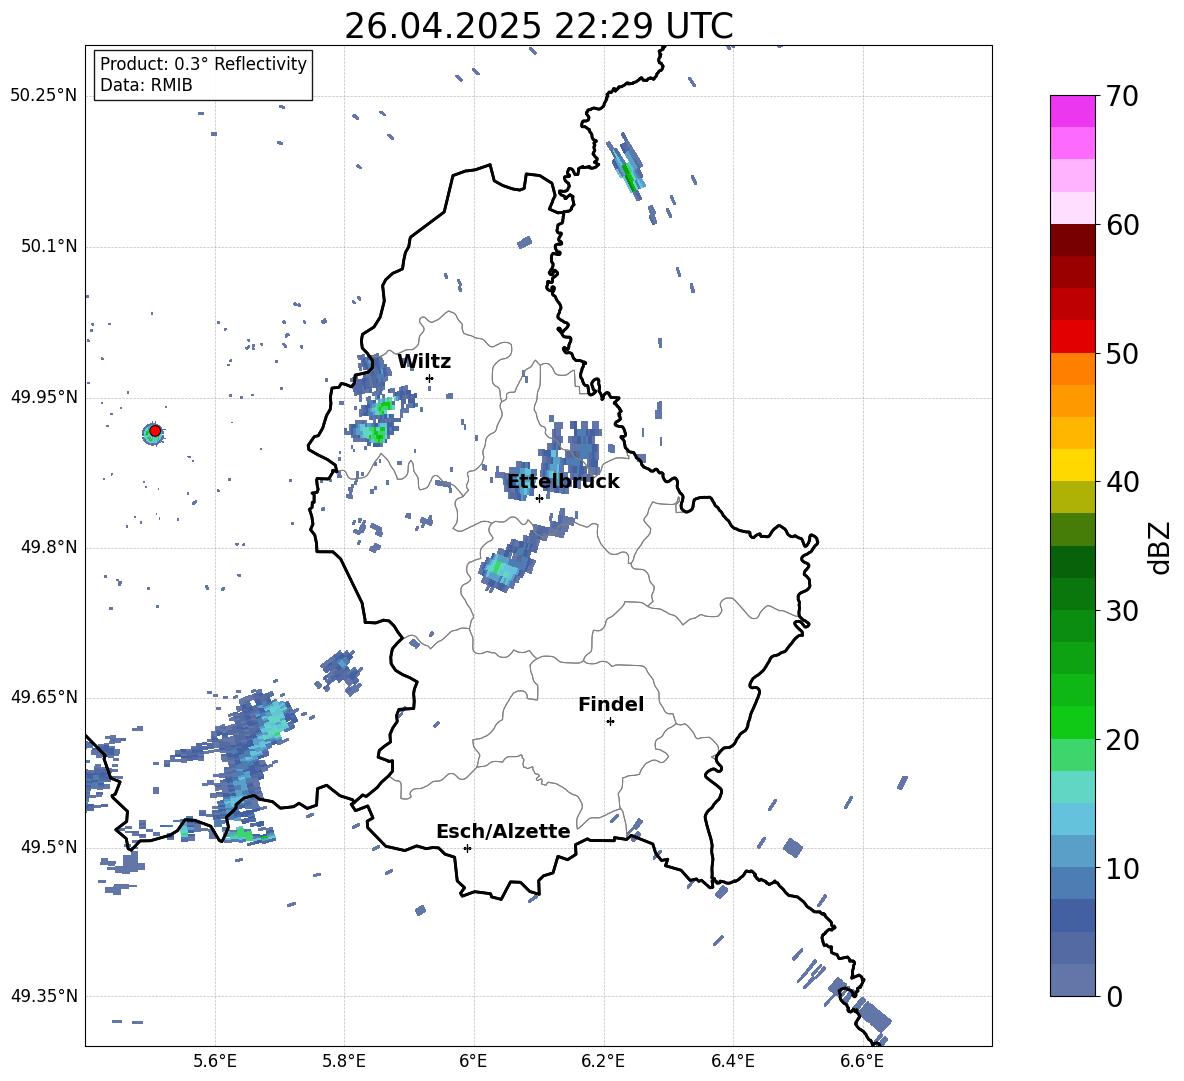The width and height of the screenshot is (1184, 1081).
Task: Click the 49.65°N latitude label
Action: coord(44,697)
